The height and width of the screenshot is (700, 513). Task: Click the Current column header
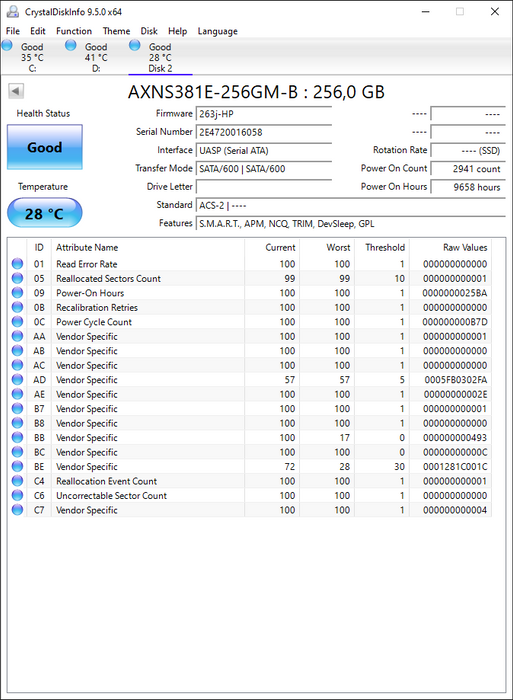pos(272,247)
